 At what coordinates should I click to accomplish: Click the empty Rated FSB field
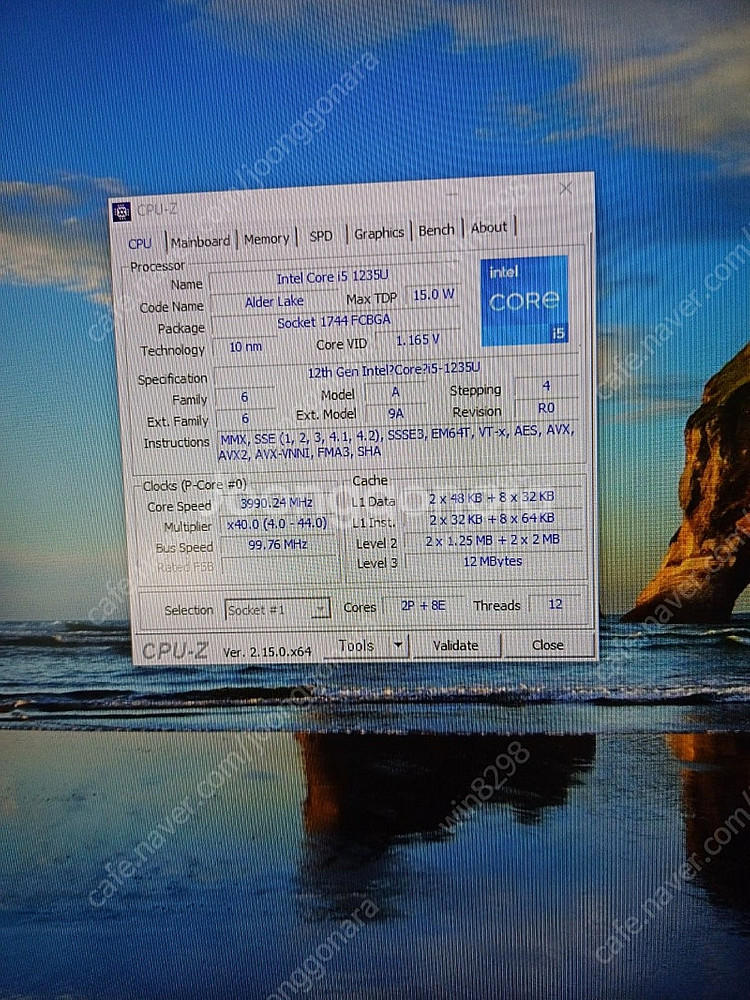(279, 566)
